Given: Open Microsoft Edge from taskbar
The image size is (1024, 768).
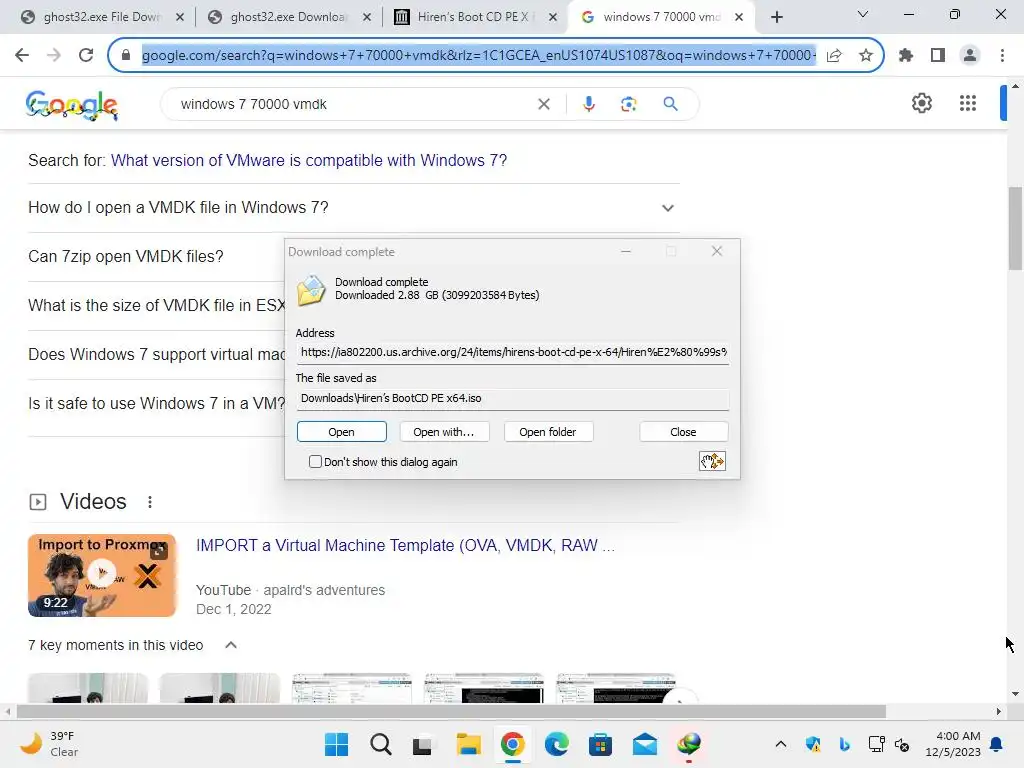Looking at the screenshot, I should [556, 744].
